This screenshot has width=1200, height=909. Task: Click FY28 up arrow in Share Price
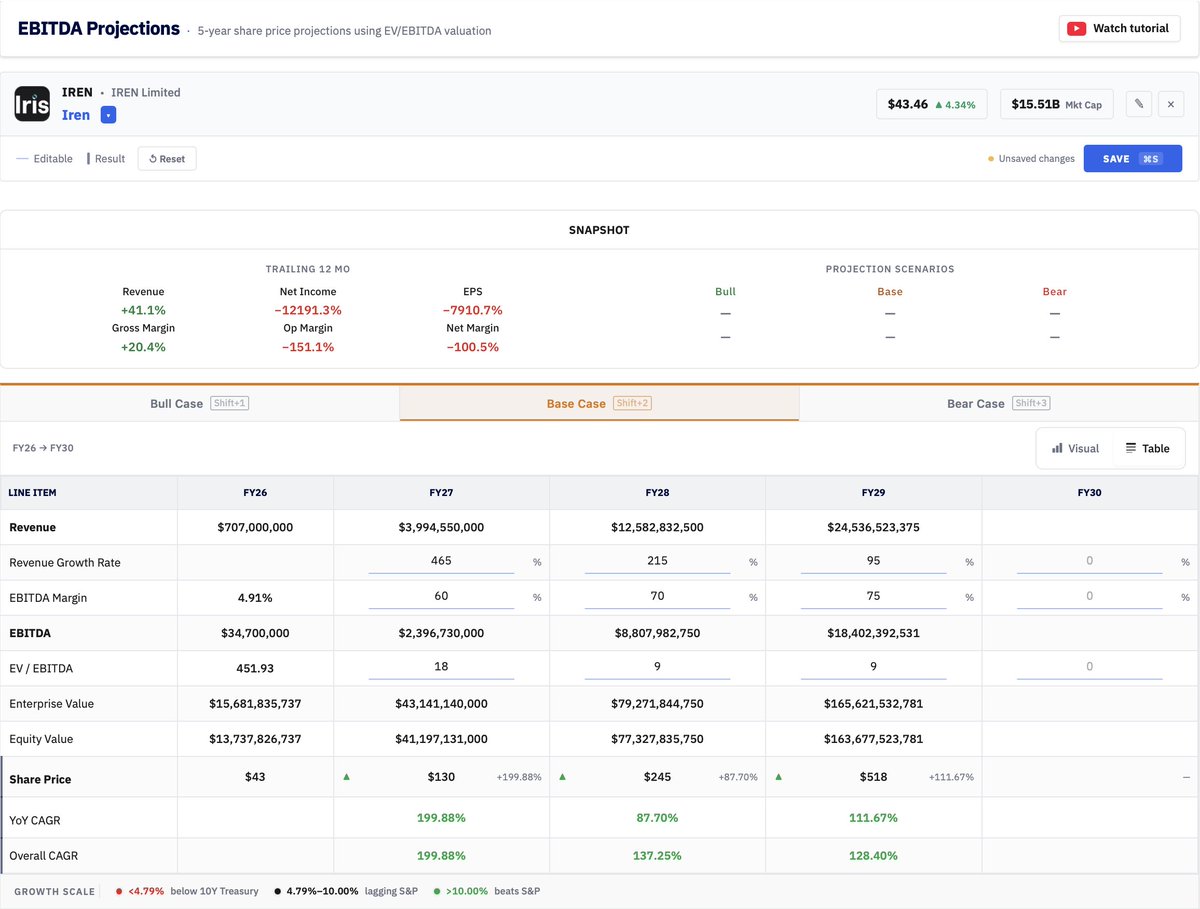(563, 776)
